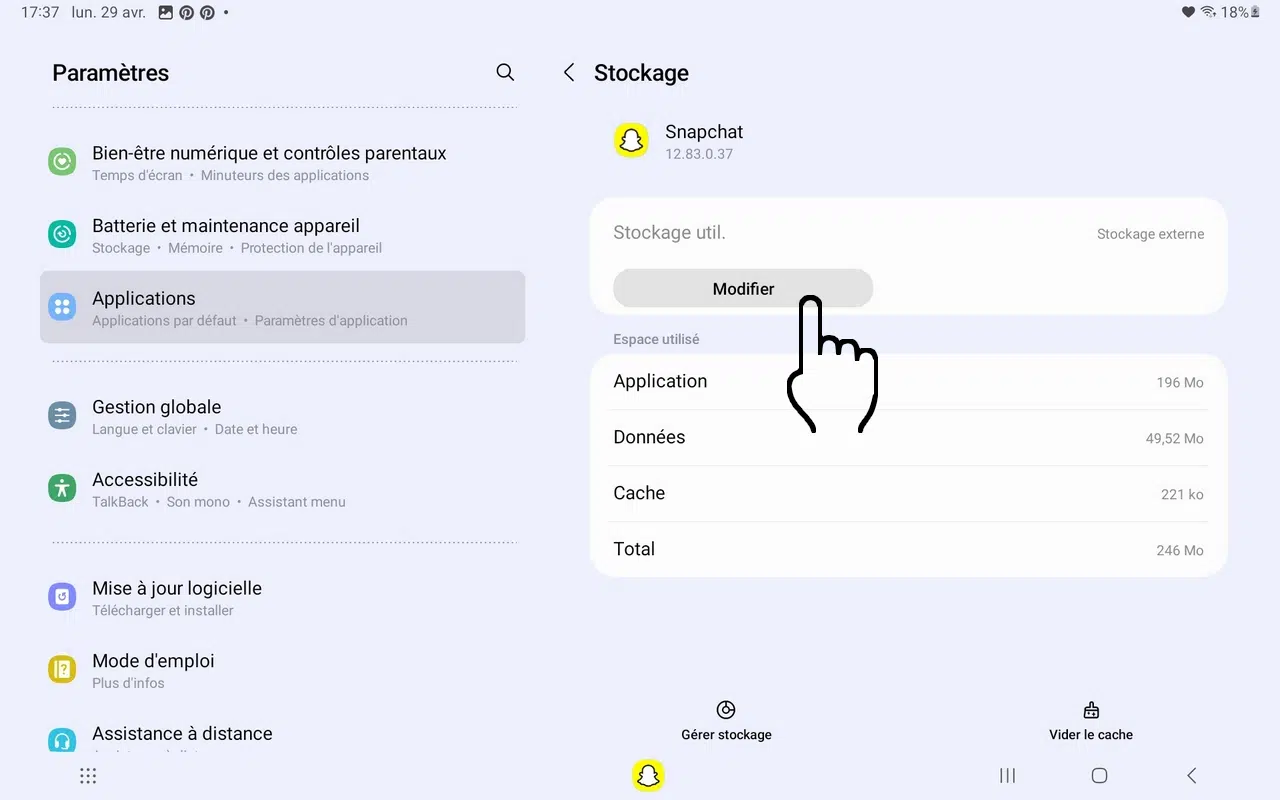
Task: Open Mode d'emploi entry
Action: [282, 670]
